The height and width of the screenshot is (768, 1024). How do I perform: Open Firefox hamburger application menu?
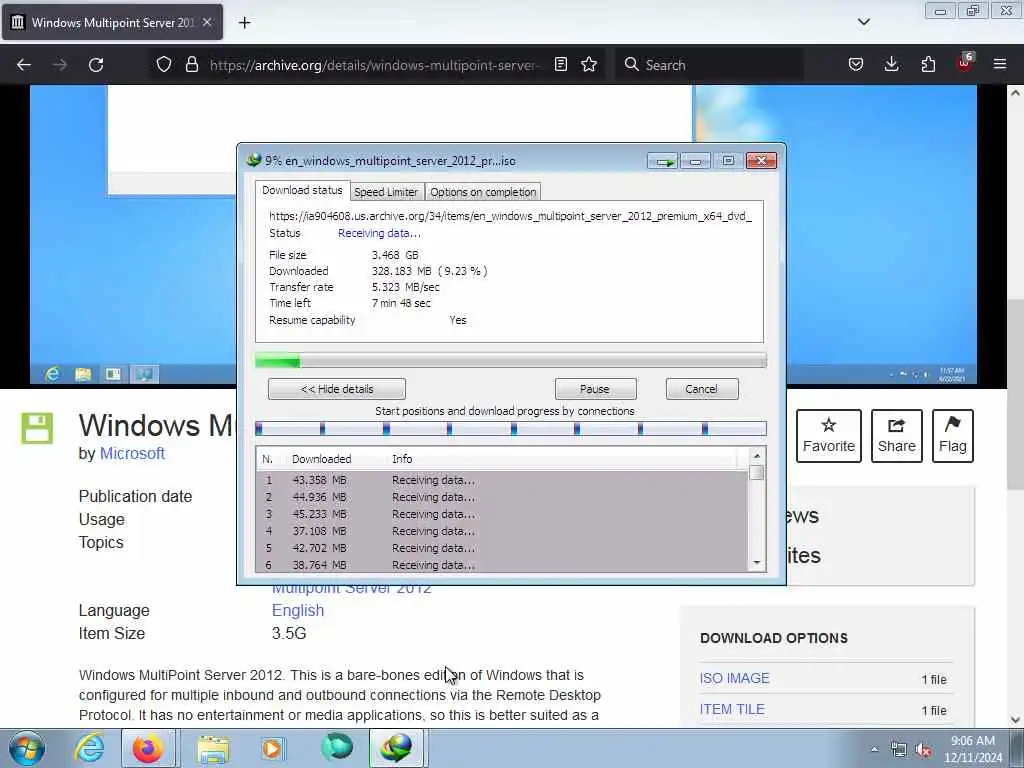[x=1000, y=64]
